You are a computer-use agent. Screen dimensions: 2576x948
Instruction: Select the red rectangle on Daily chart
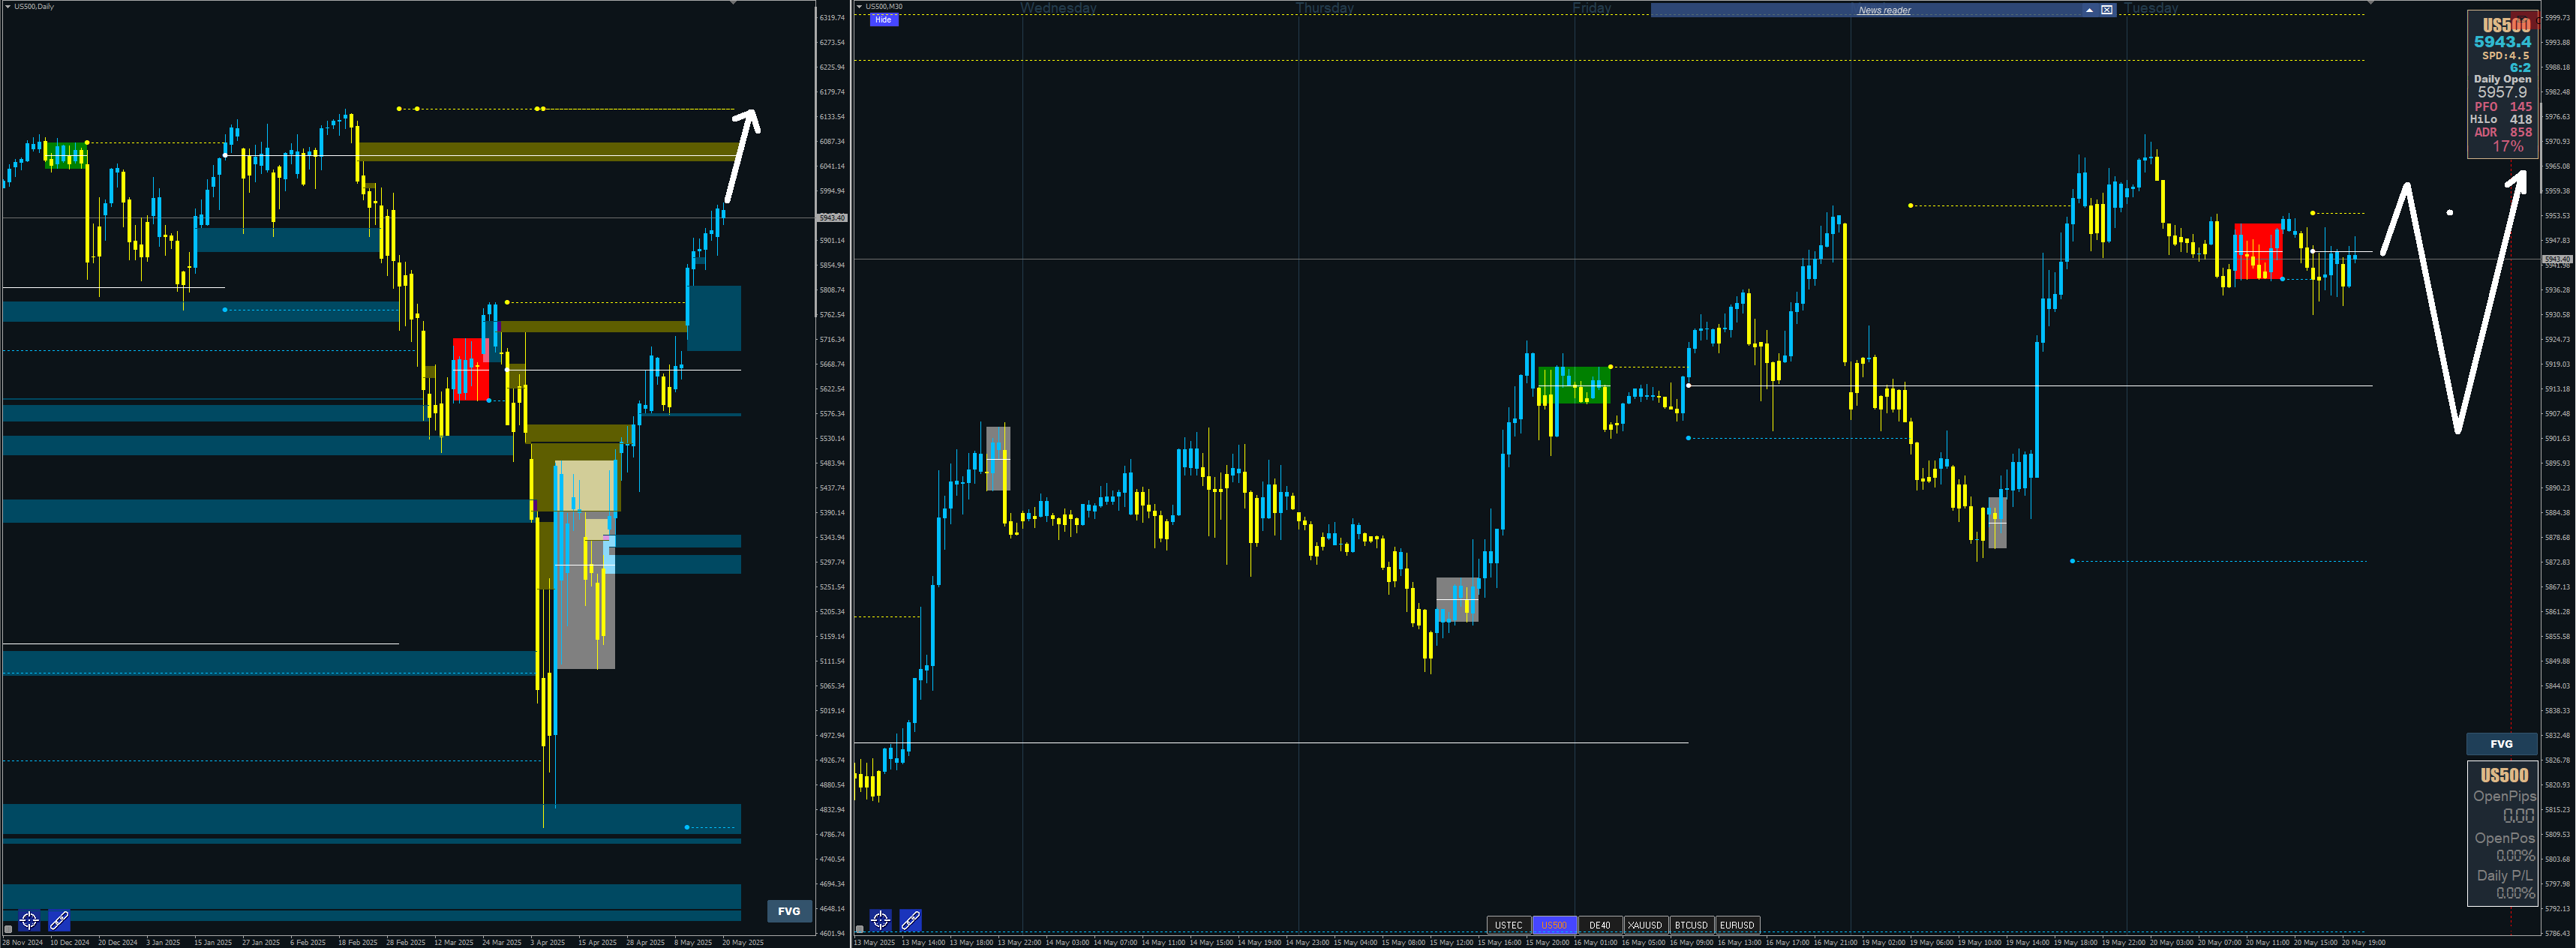click(x=470, y=368)
